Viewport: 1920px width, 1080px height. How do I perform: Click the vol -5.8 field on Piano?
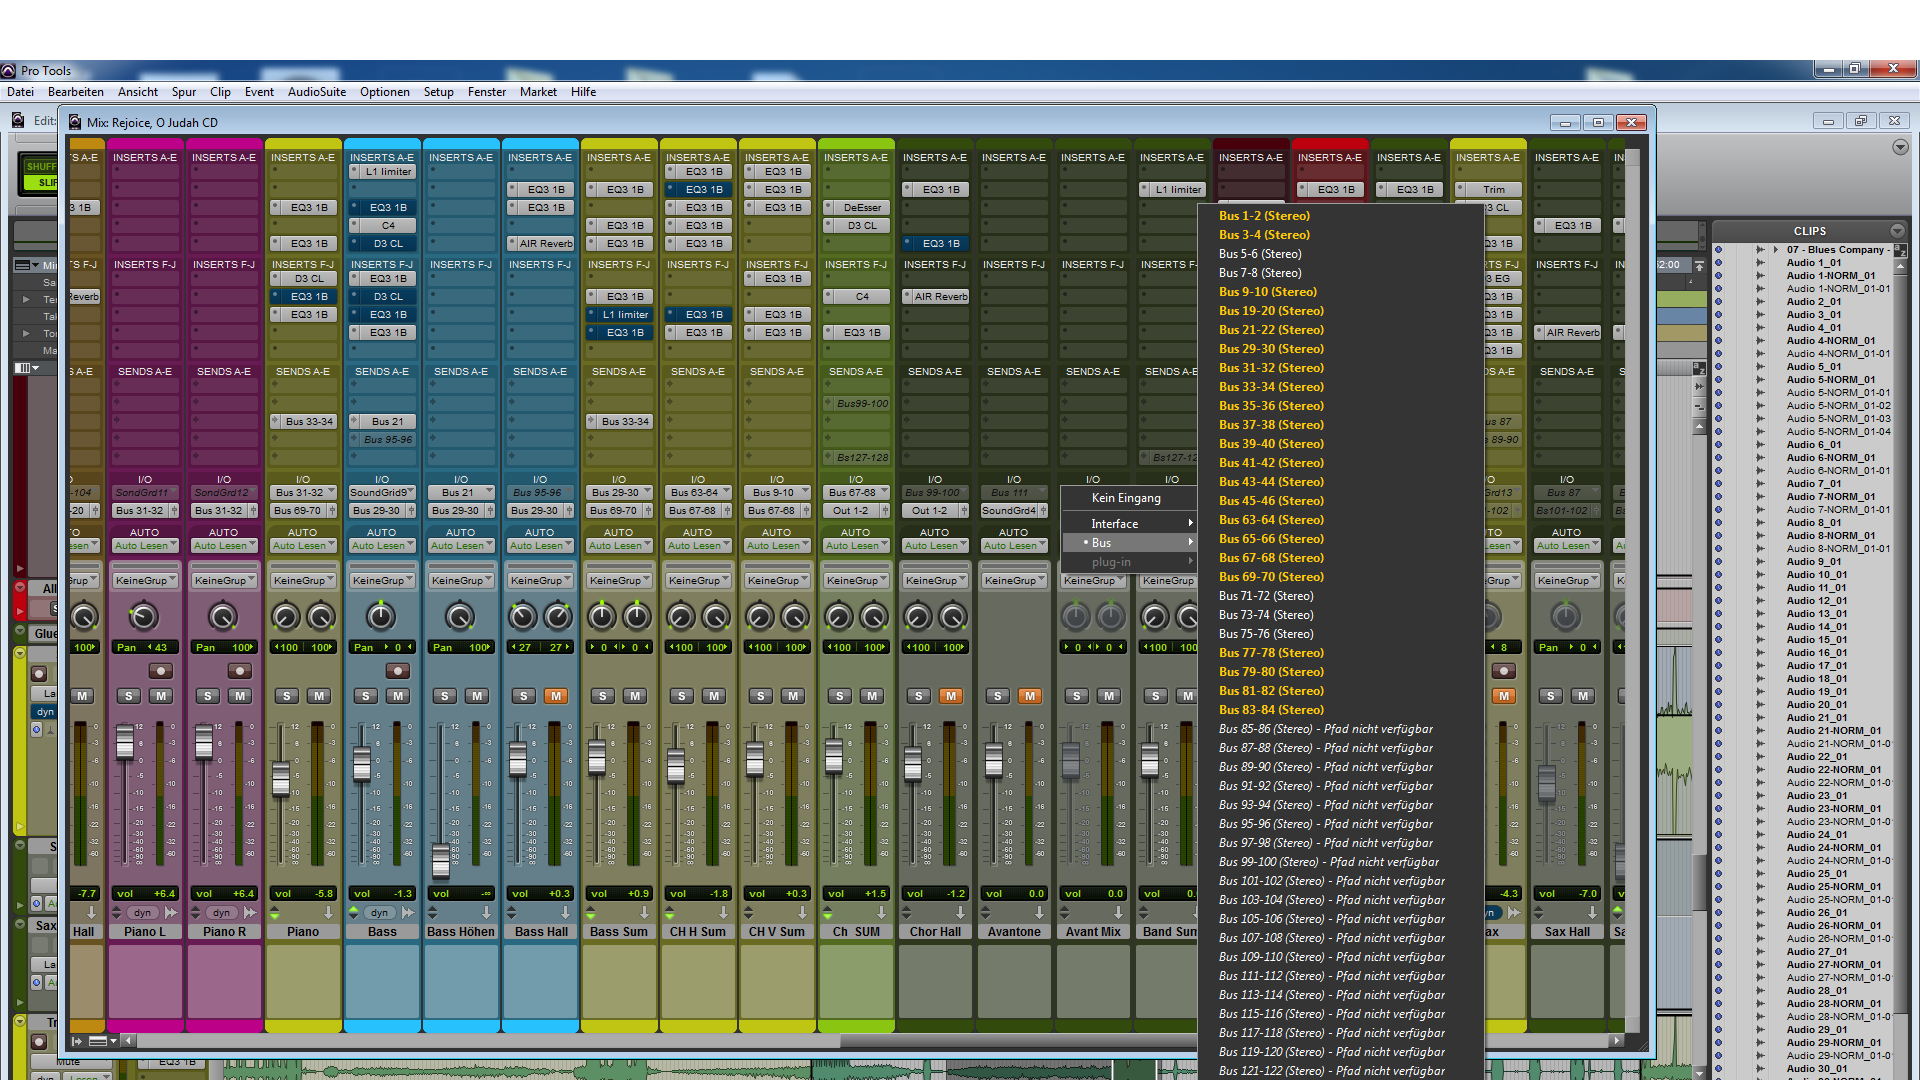(x=303, y=894)
